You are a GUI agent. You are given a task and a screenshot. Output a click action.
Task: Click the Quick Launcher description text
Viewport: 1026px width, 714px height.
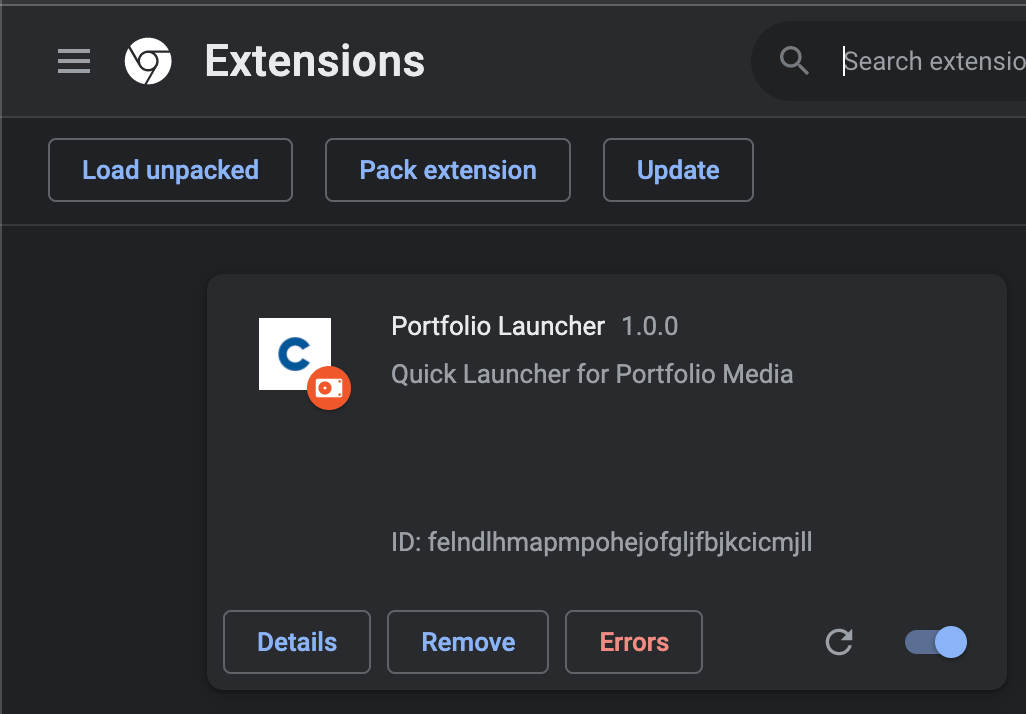(x=592, y=375)
